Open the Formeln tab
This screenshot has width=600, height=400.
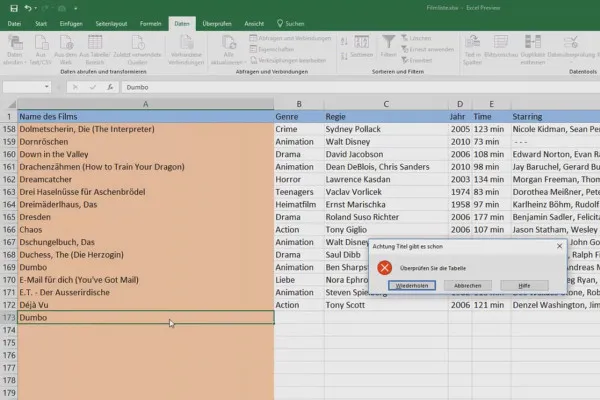point(150,24)
